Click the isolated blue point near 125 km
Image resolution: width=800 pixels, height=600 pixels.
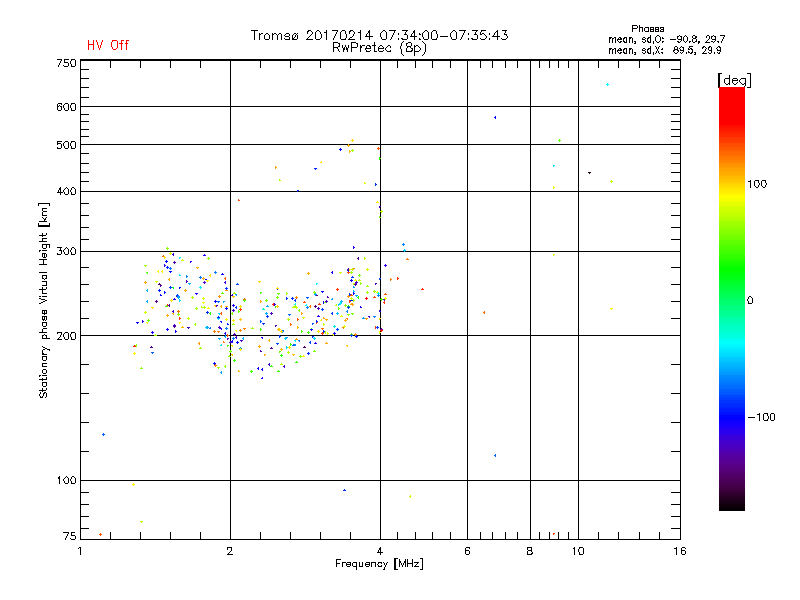pos(103,434)
